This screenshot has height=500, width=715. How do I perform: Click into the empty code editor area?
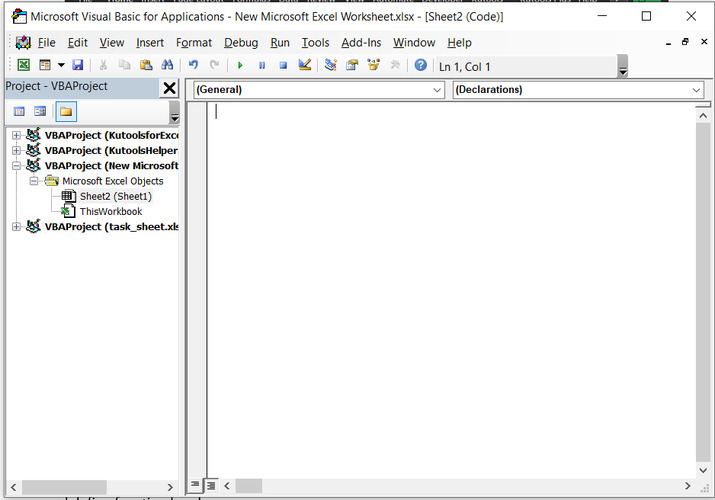point(451,289)
